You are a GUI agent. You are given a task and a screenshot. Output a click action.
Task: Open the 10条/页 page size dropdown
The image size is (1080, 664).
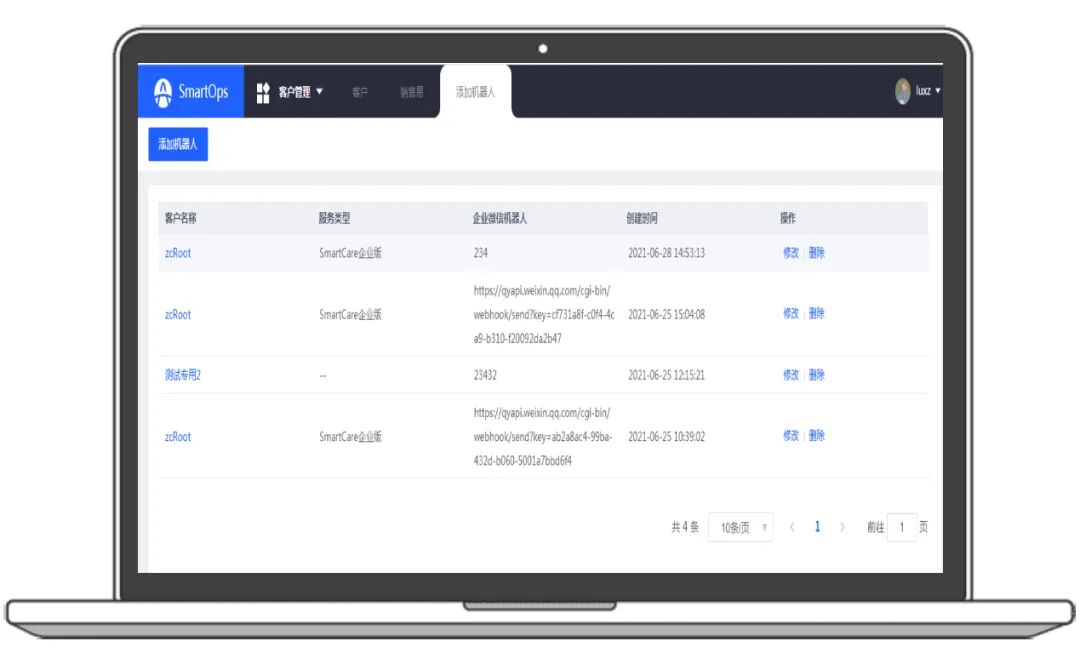pos(740,528)
